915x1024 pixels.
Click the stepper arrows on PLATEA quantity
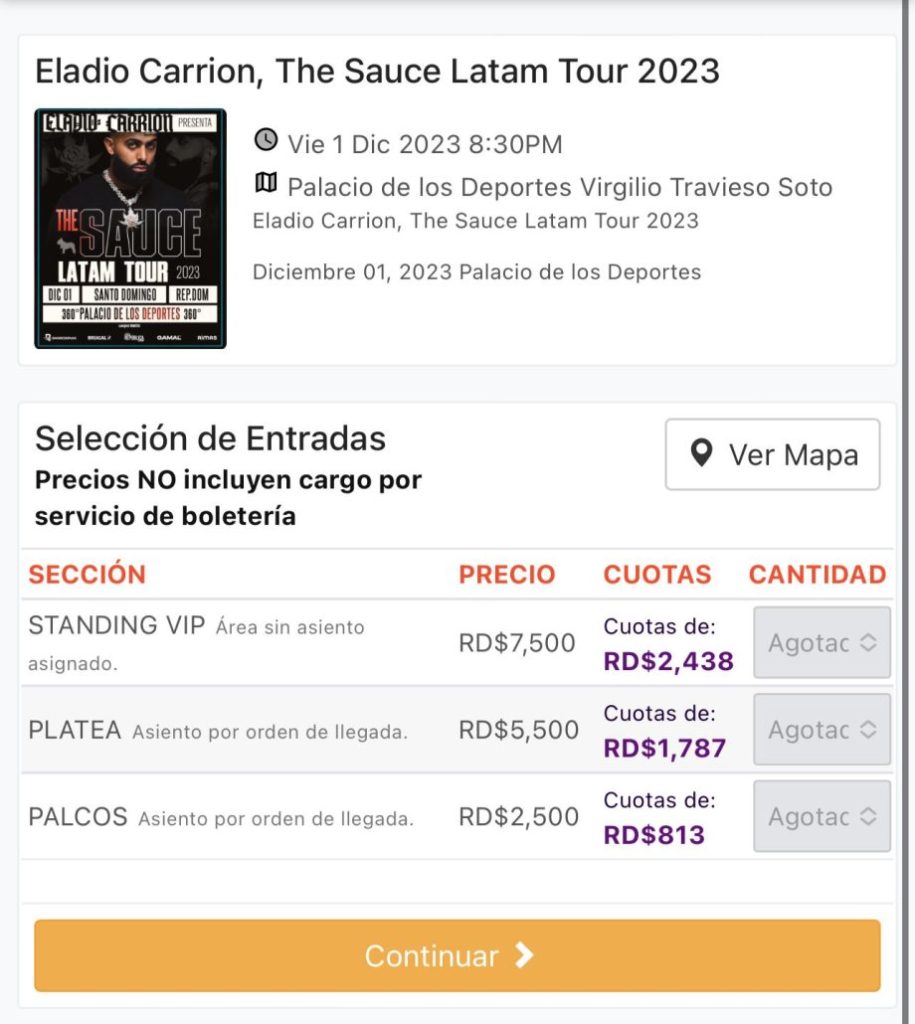[x=867, y=729]
